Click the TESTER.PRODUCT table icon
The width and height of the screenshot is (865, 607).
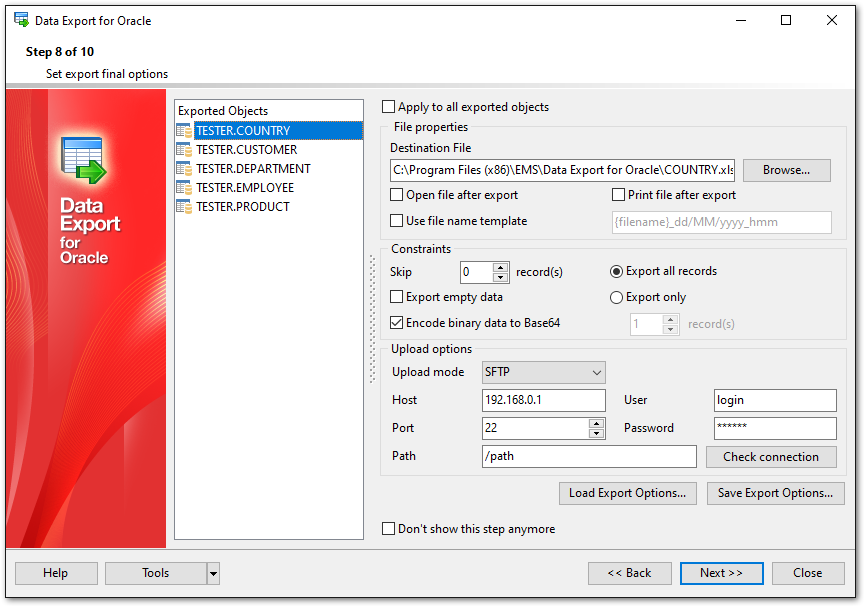[184, 207]
